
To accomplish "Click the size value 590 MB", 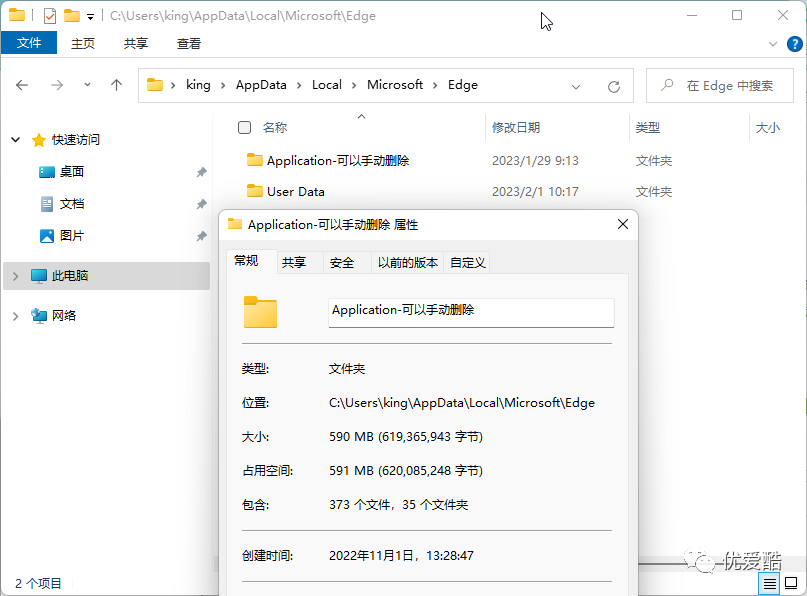I will (x=406, y=437).
